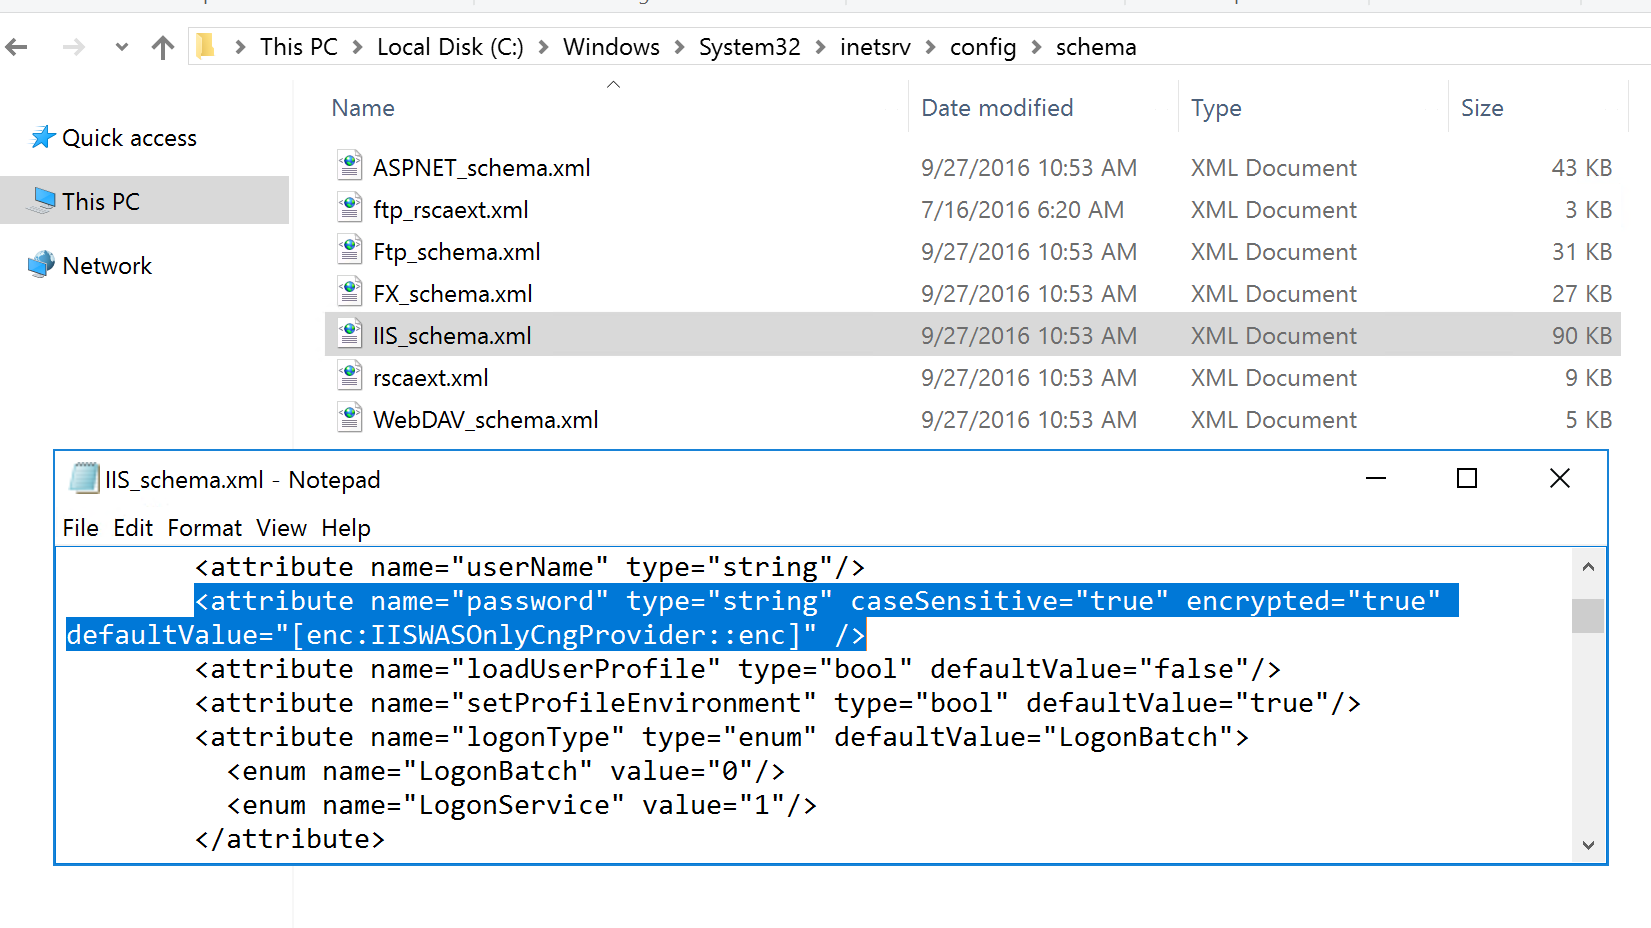This screenshot has width=1651, height=928.
Task: Click the Forward navigation arrow in Explorer
Action: point(74,47)
